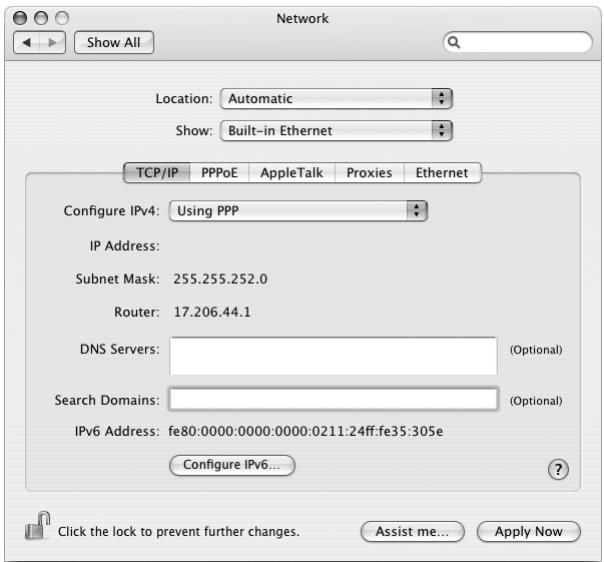Click the IPv6 address fe80:0000:0000:0000:0211:24ff:fe35:305e
Image resolution: width=604 pixels, height=562 pixels.
(306, 431)
